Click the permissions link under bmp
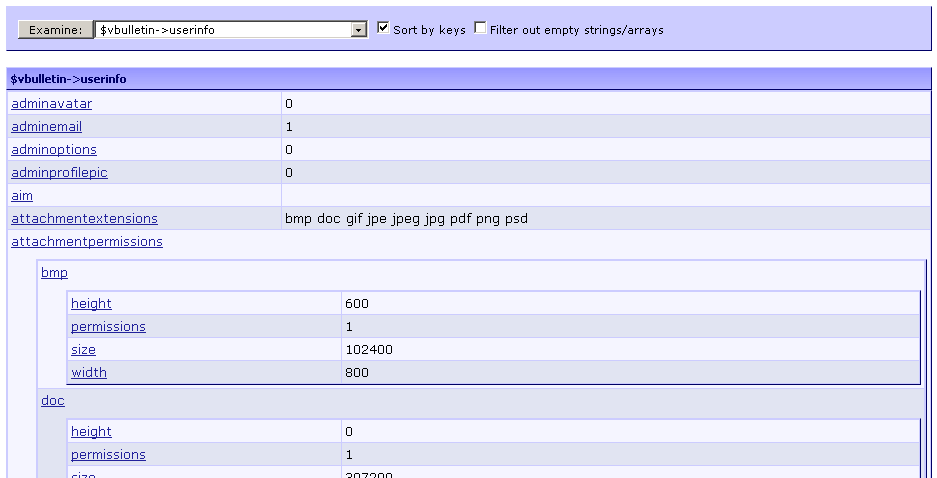Screen dimensions: 937x478 pos(108,327)
